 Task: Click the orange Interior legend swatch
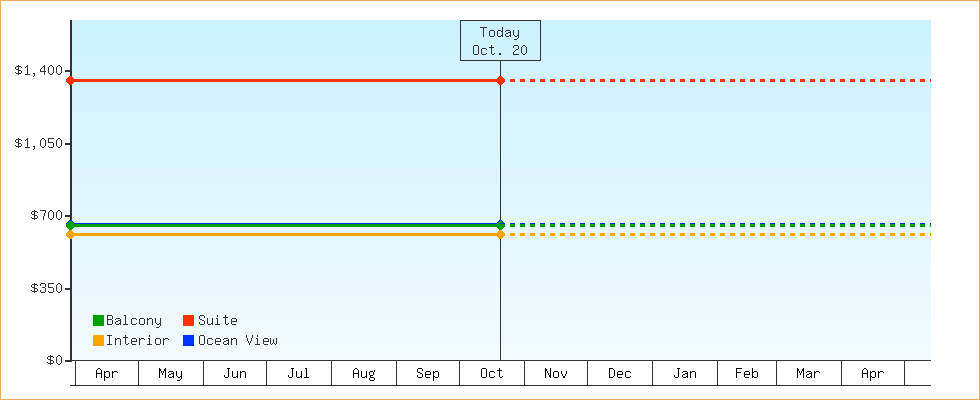click(98, 341)
